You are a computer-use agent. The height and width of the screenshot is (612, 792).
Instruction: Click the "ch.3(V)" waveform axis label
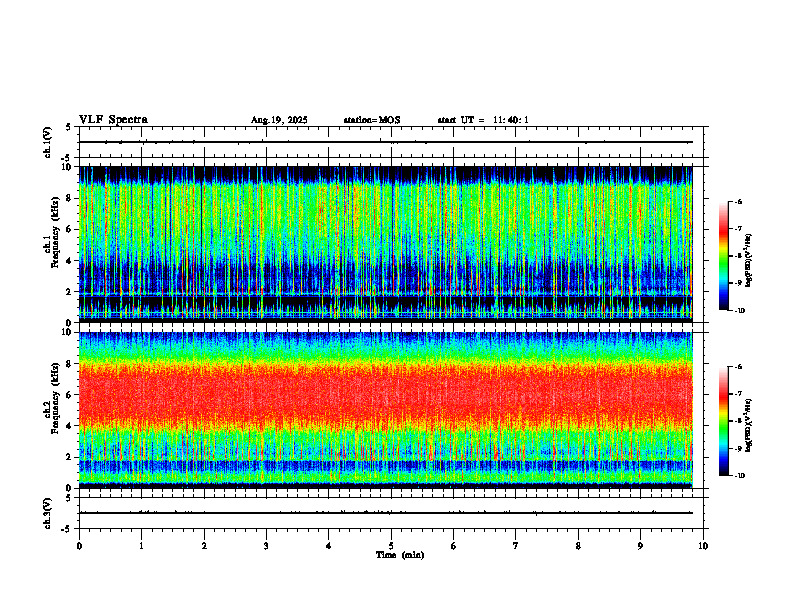48,513
